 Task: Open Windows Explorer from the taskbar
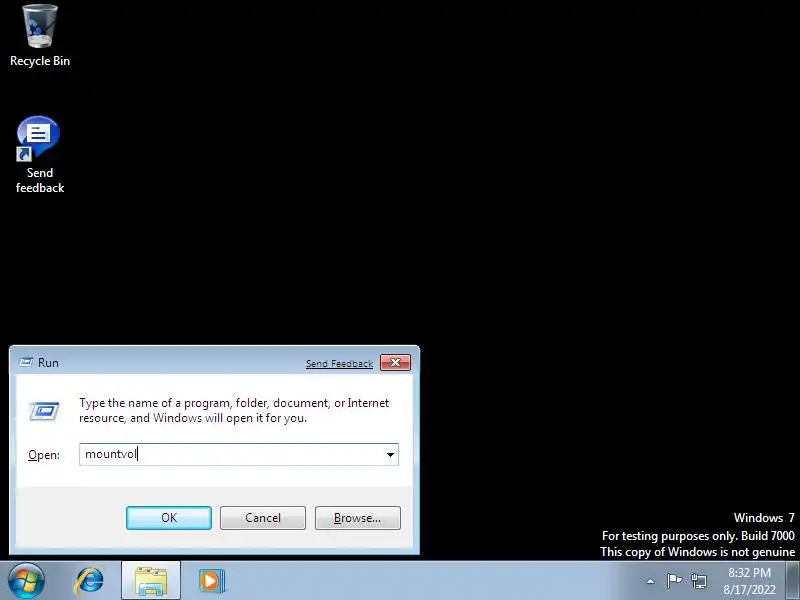tap(151, 581)
